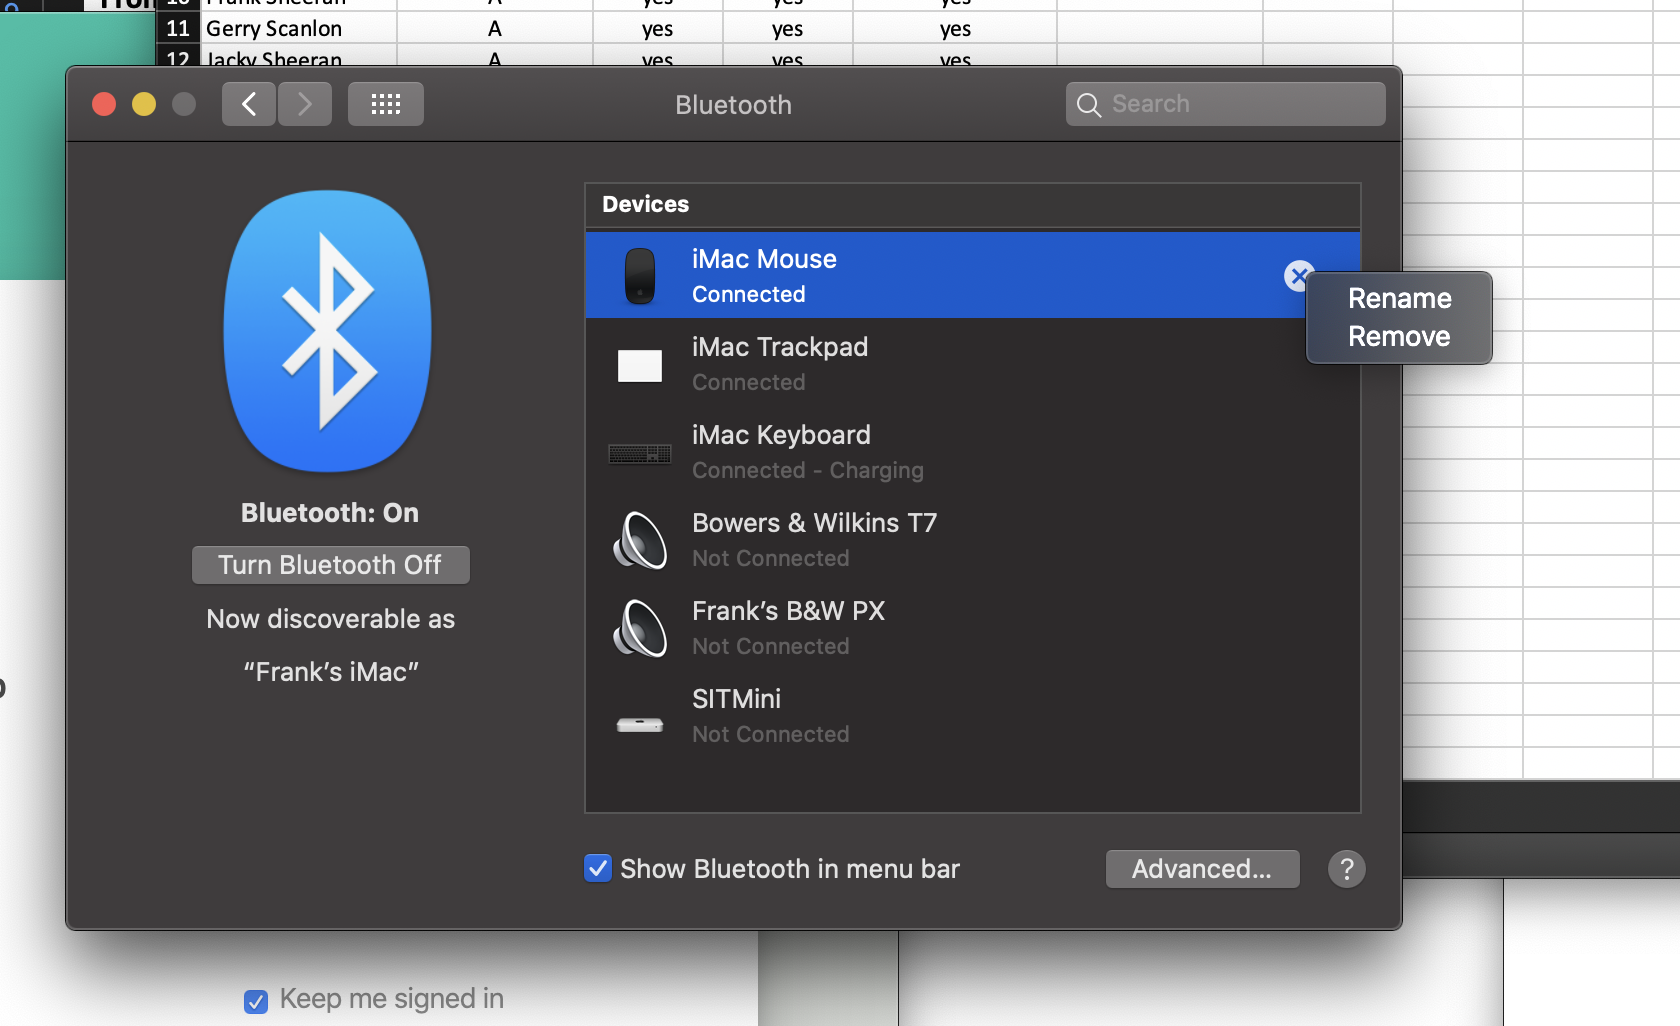Click the large Bluetooth logo
Screen dimensions: 1680x1026
click(328, 331)
